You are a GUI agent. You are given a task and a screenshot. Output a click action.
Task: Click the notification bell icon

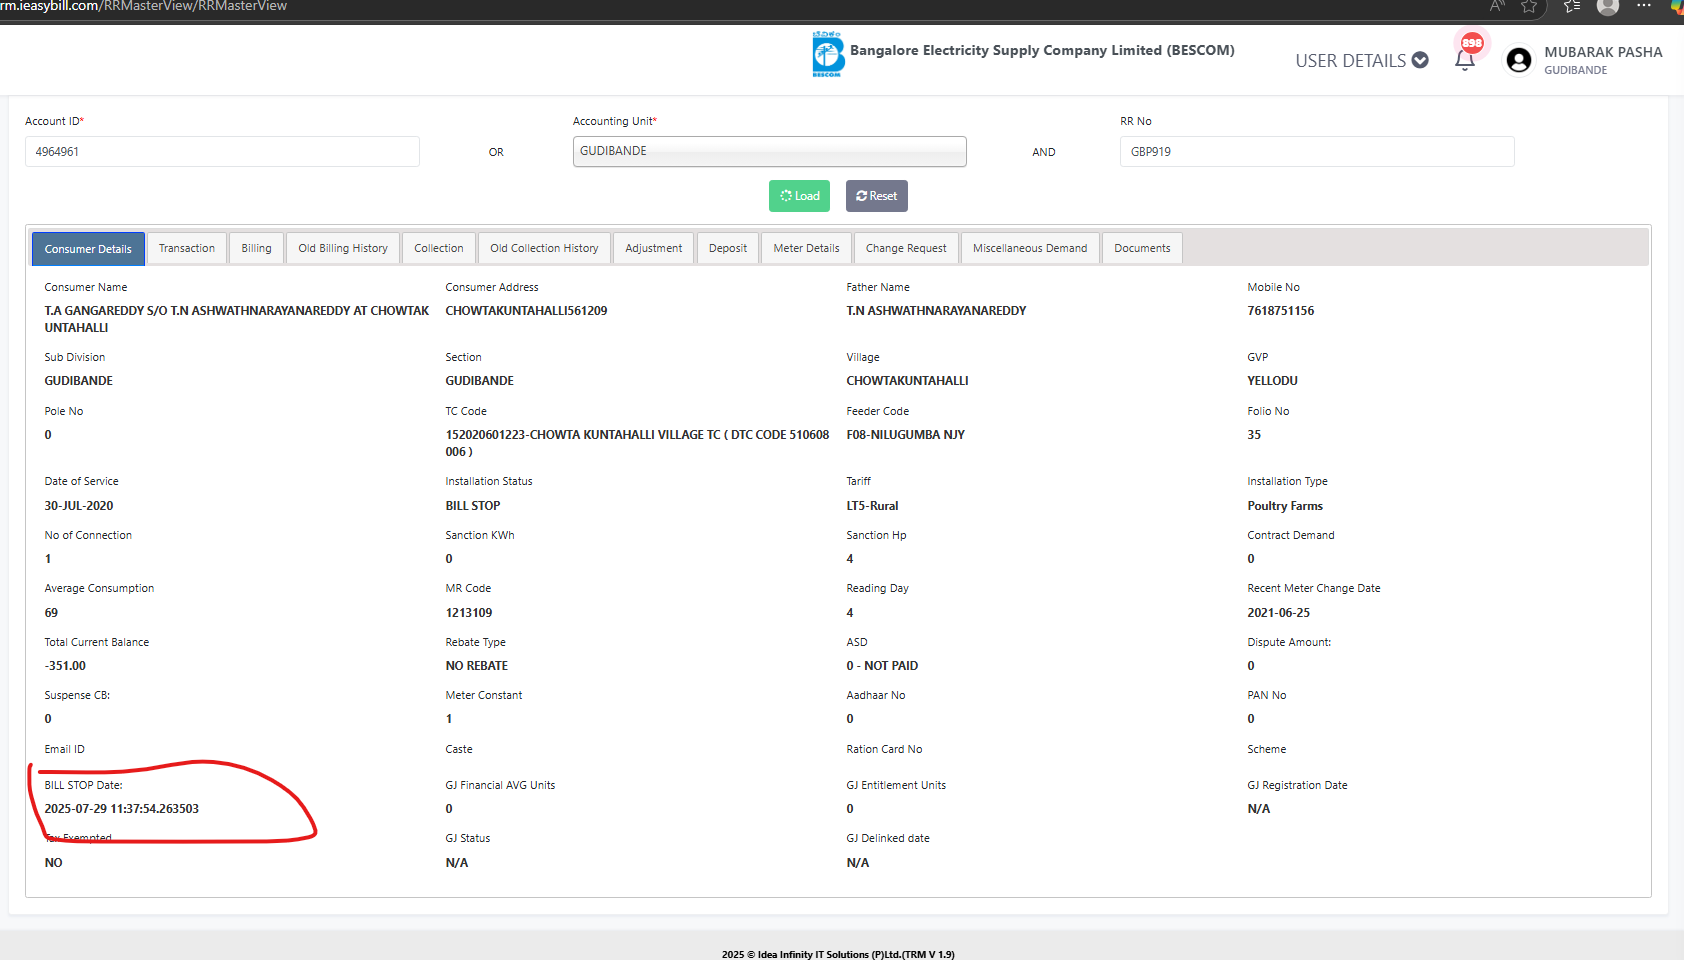(1464, 60)
